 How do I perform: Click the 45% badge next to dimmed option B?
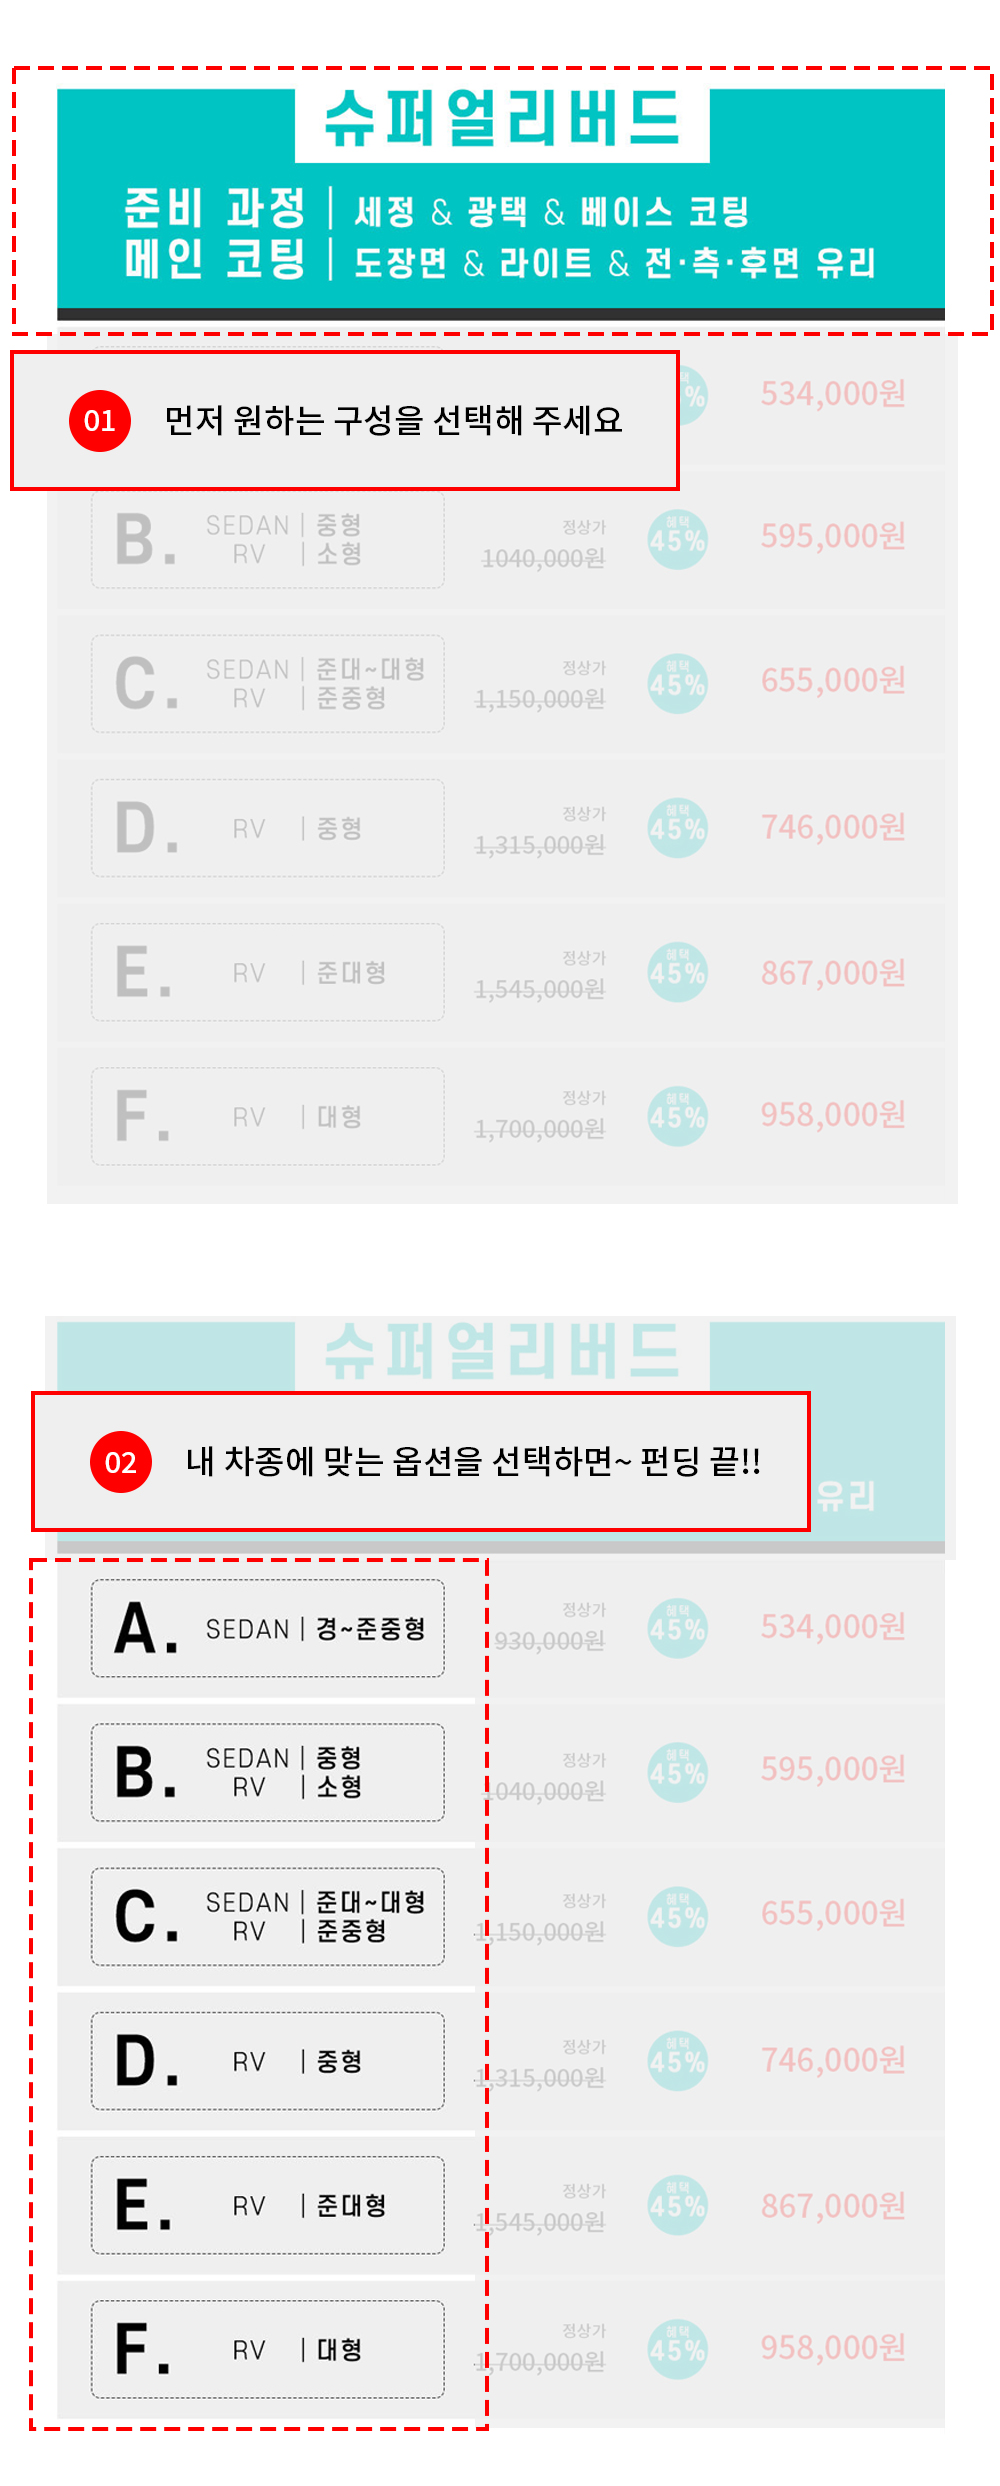[x=677, y=540]
